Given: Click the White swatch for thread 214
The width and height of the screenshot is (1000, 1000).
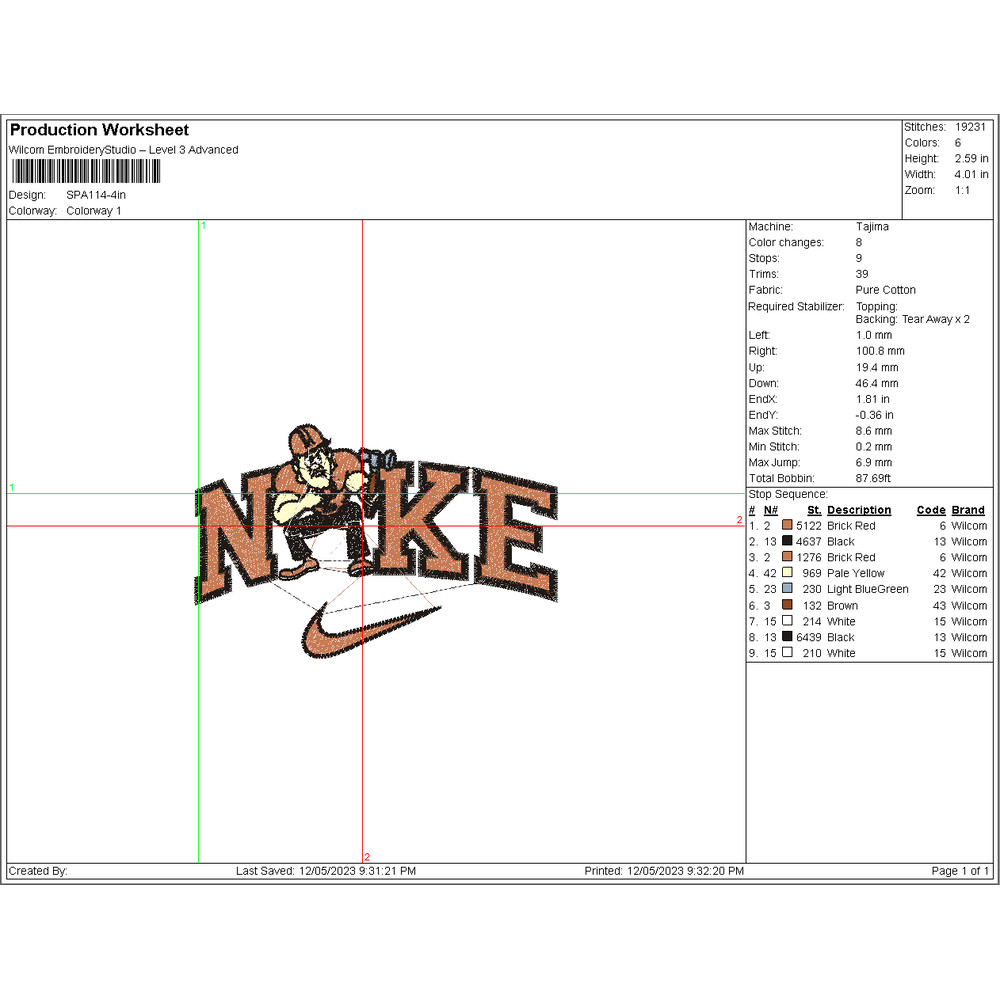Looking at the screenshot, I should tap(787, 622).
